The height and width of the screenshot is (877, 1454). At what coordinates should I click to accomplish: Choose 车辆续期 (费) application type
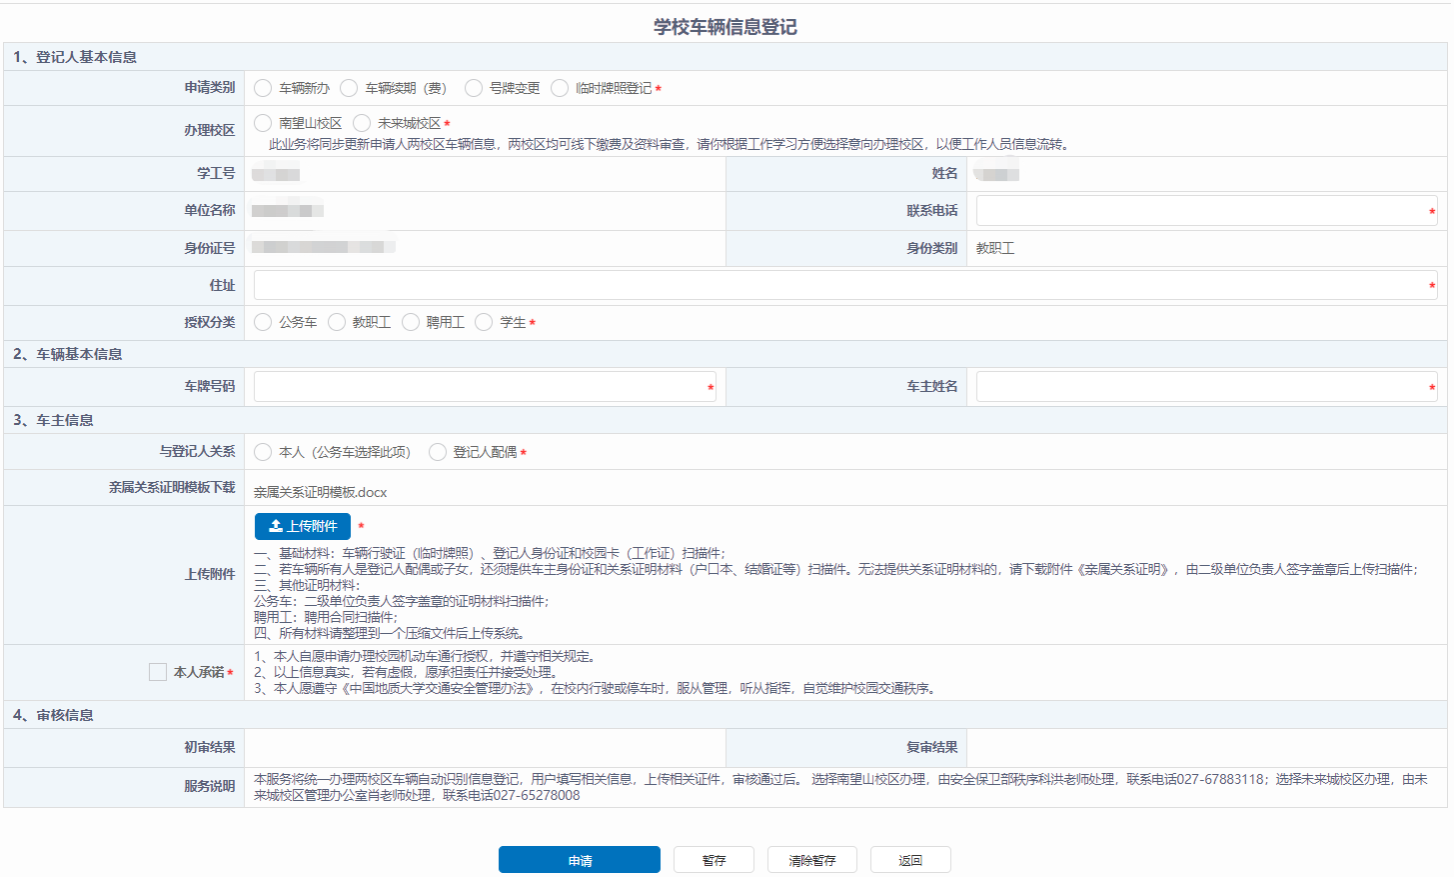349,88
